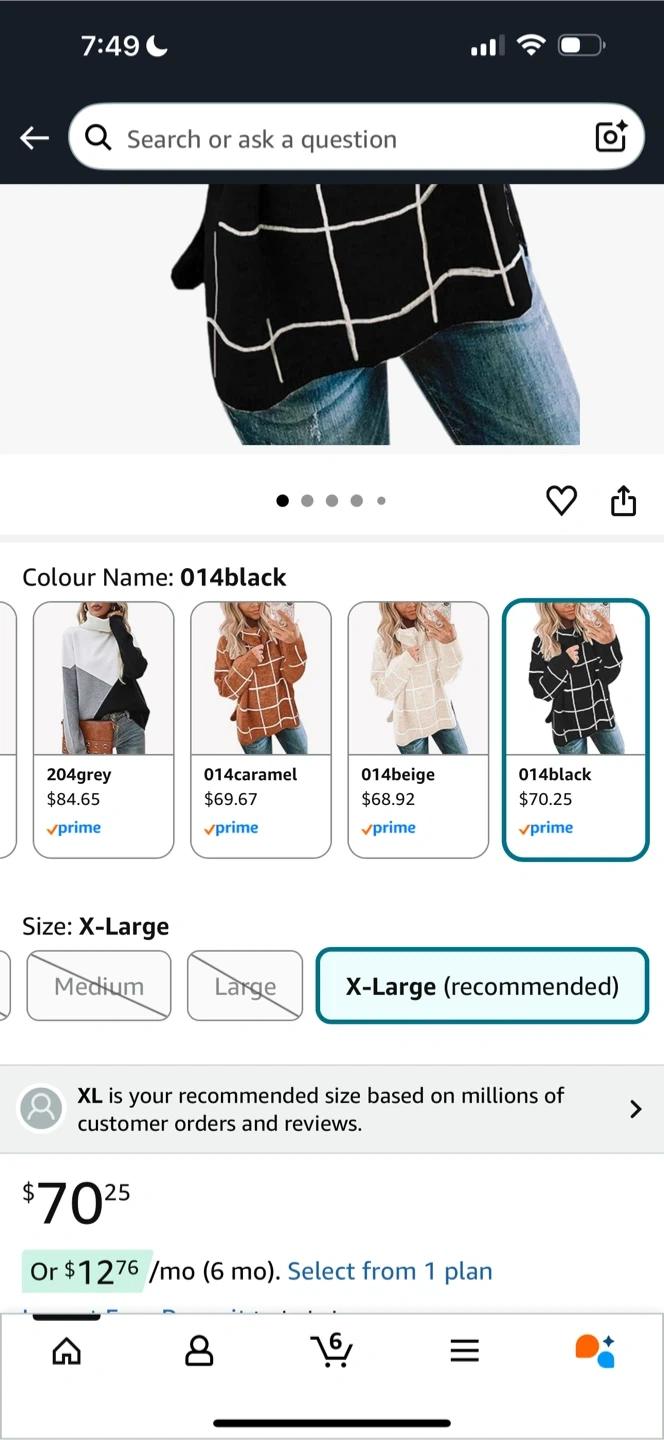Select the Medium size option
The height and width of the screenshot is (1440, 664).
[99, 986]
